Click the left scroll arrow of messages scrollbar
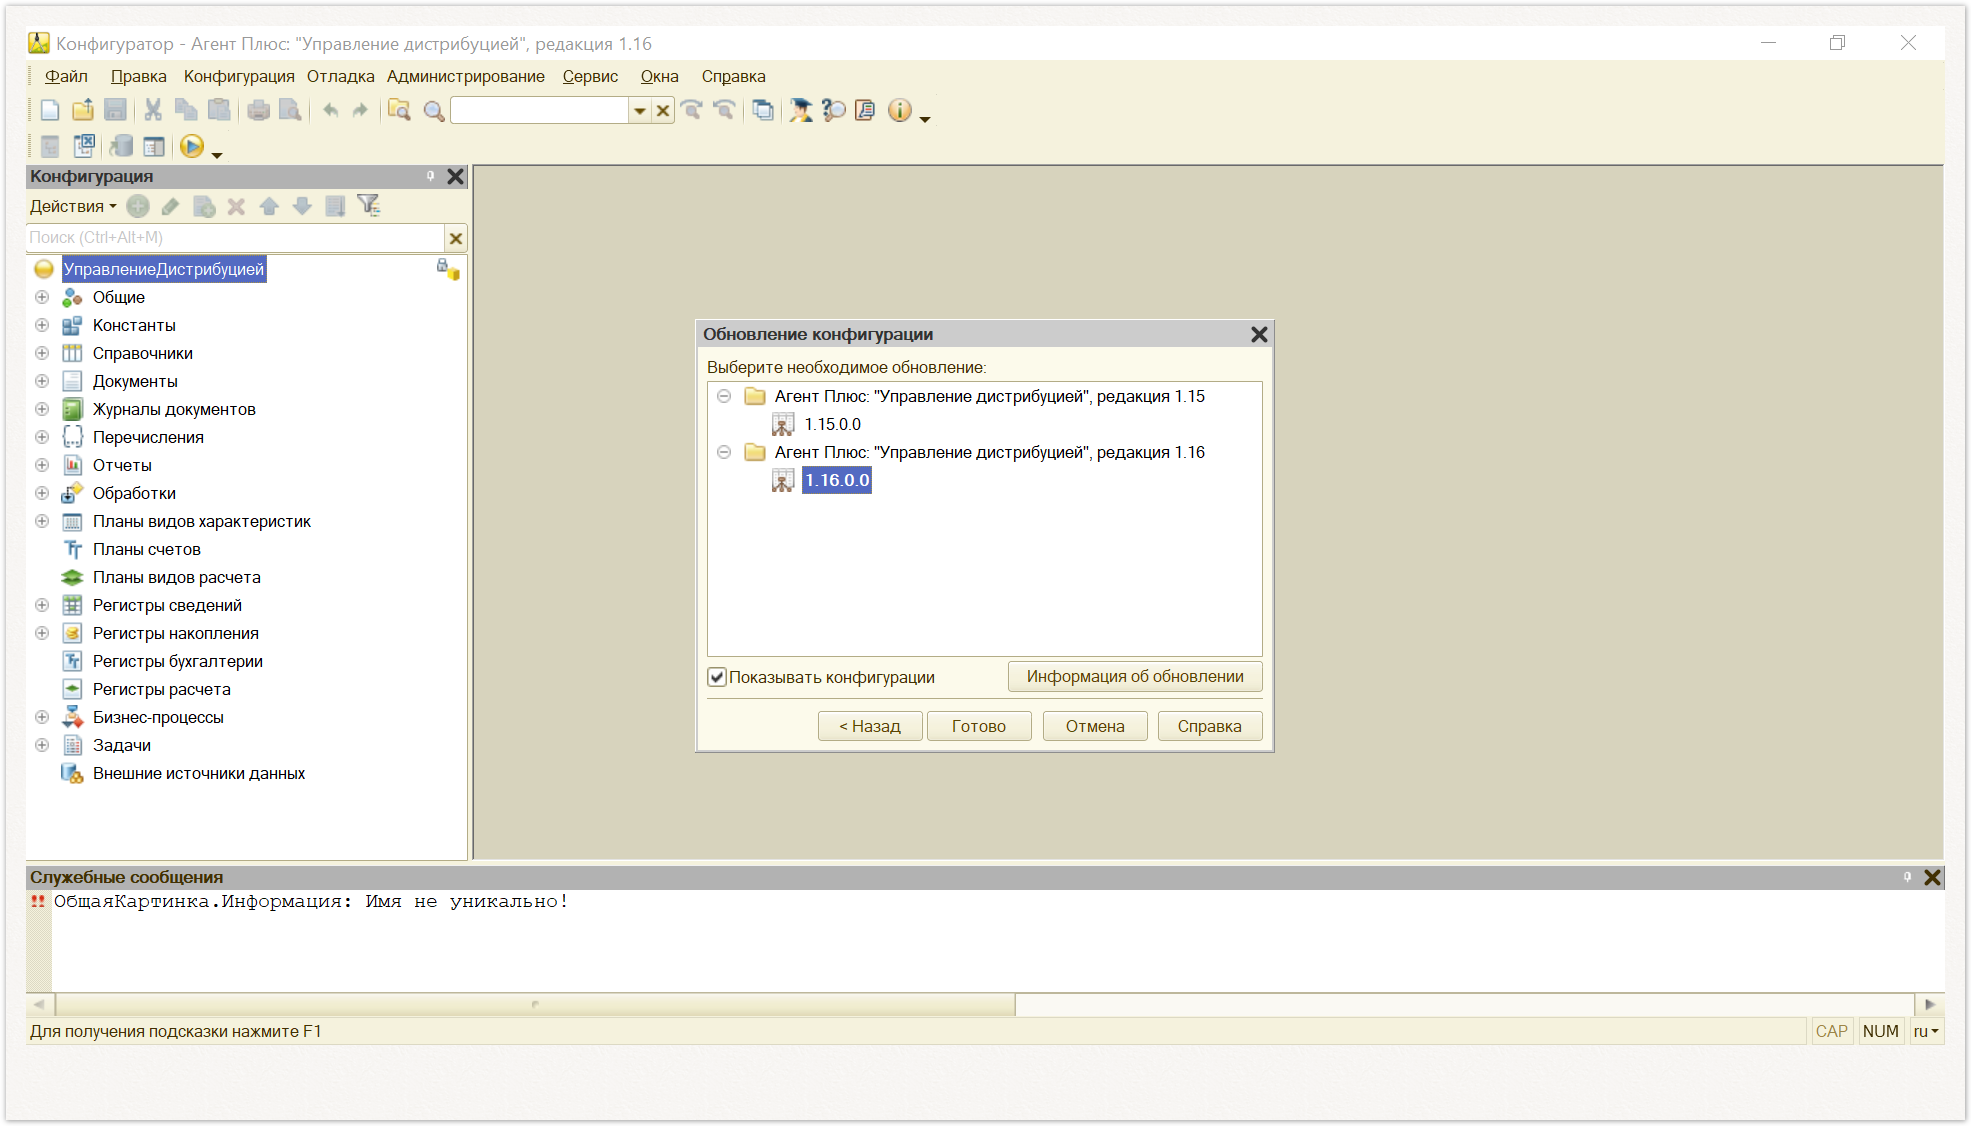This screenshot has width=1971, height=1126. pyautogui.click(x=39, y=1004)
